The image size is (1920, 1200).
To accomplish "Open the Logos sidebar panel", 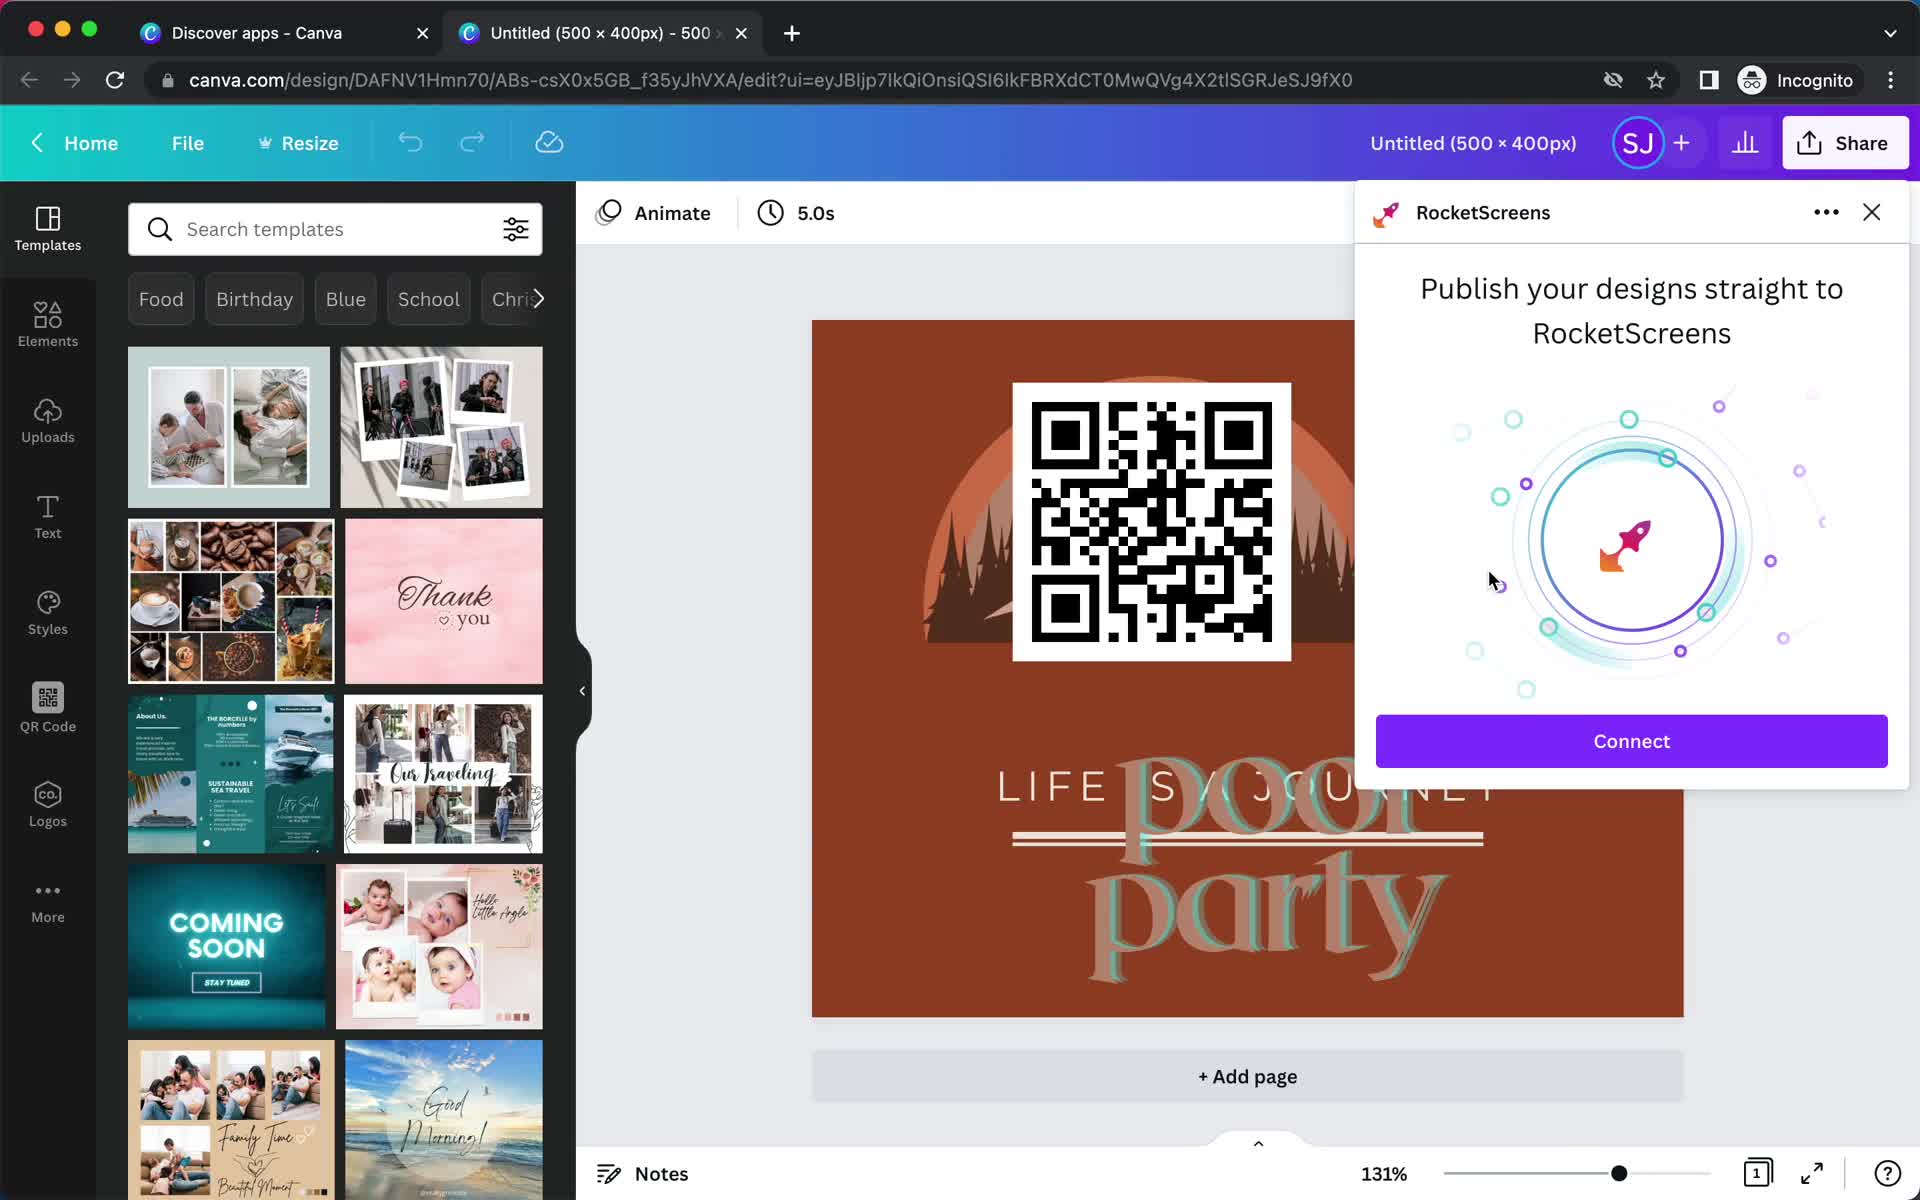I will coord(47,805).
